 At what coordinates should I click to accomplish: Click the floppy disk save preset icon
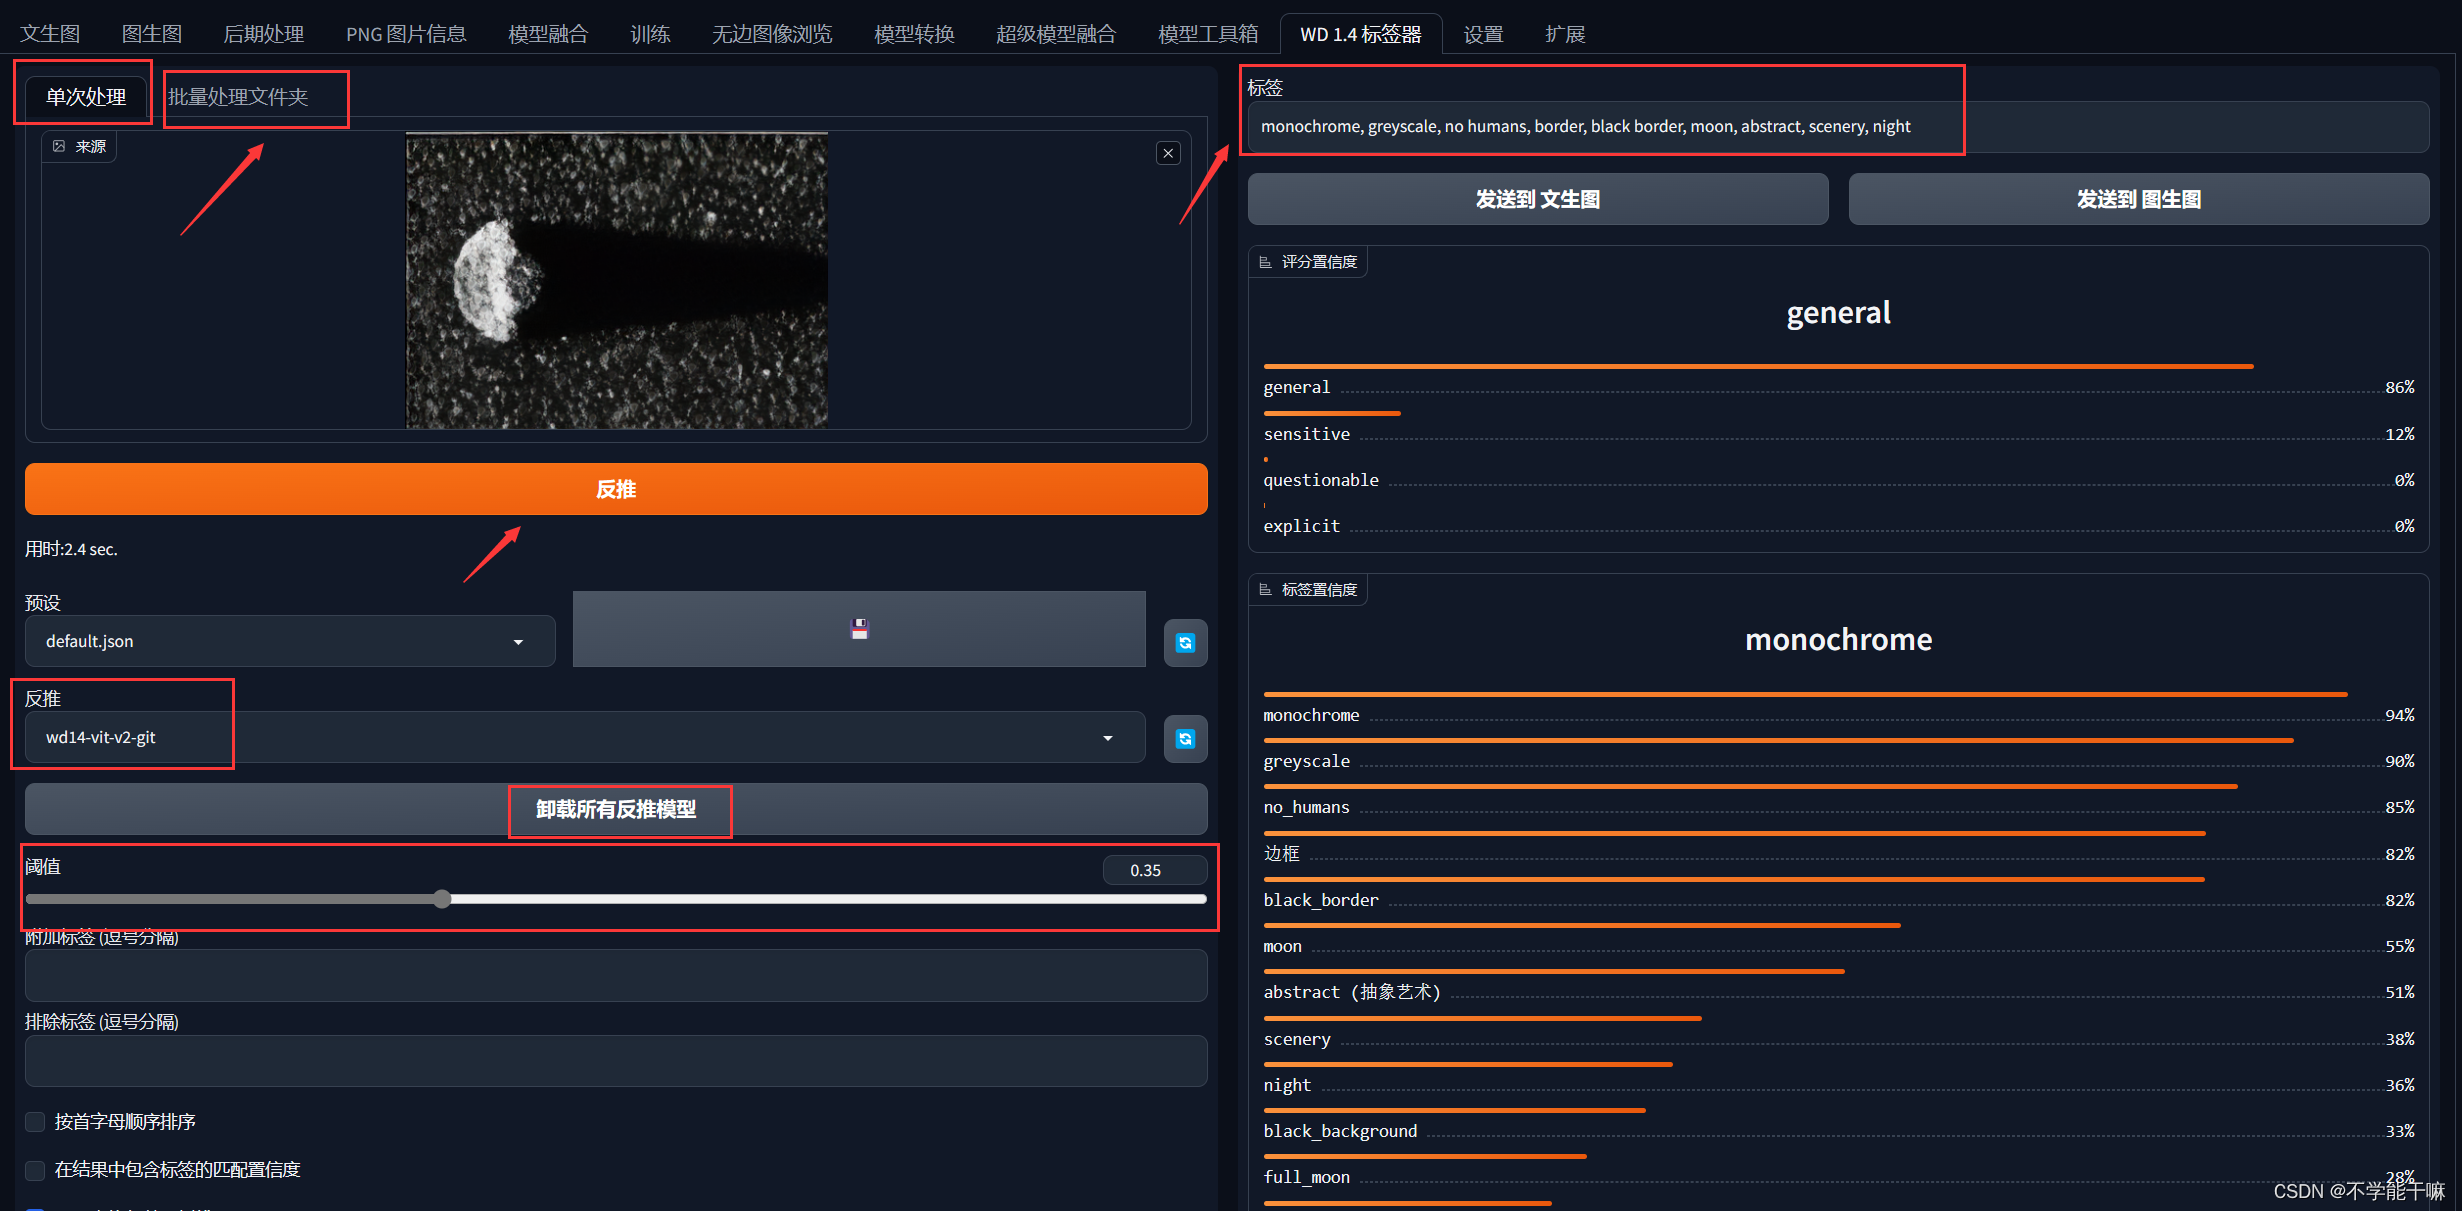click(x=859, y=629)
